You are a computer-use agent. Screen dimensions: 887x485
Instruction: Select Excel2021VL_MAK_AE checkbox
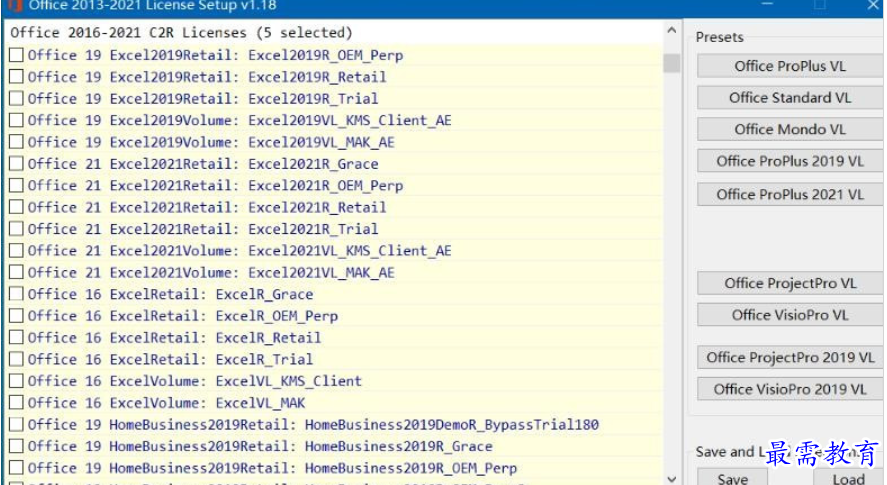coord(16,272)
